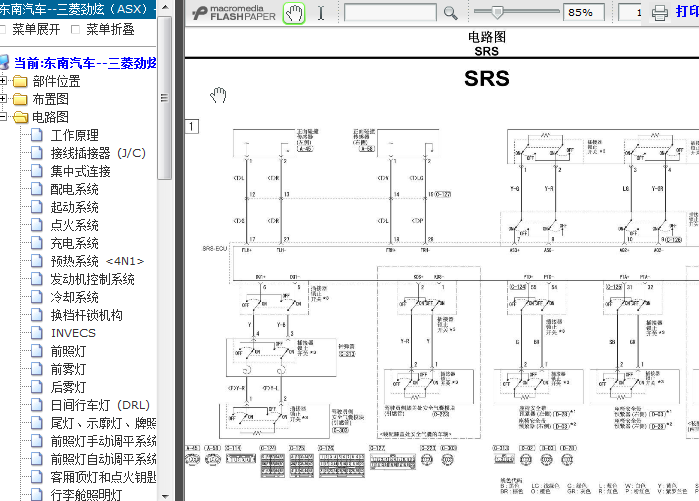Click the Macromedia FlashPaper logo

click(234, 13)
